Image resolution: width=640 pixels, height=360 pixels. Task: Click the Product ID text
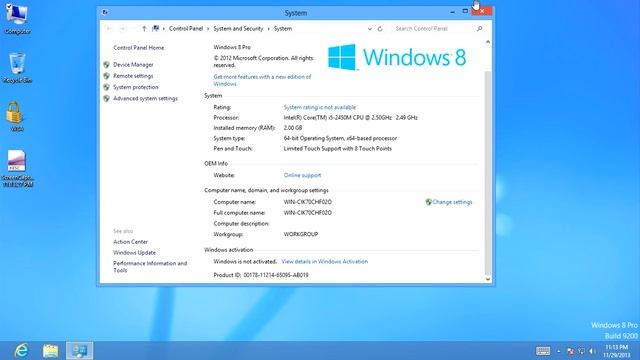click(261, 275)
